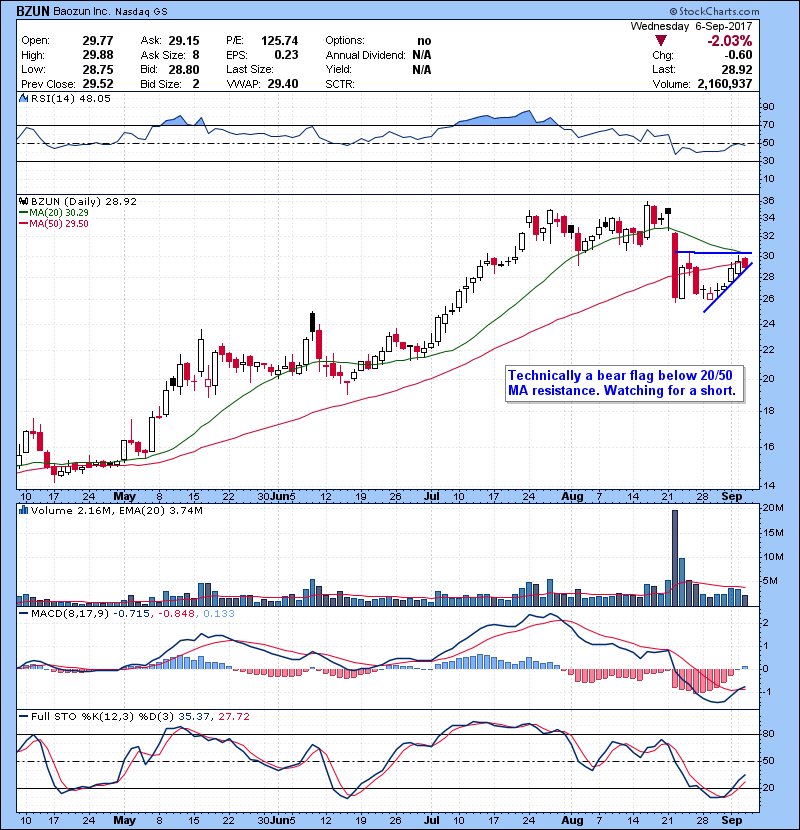Click the company name Baozun Inc.

click(x=82, y=11)
